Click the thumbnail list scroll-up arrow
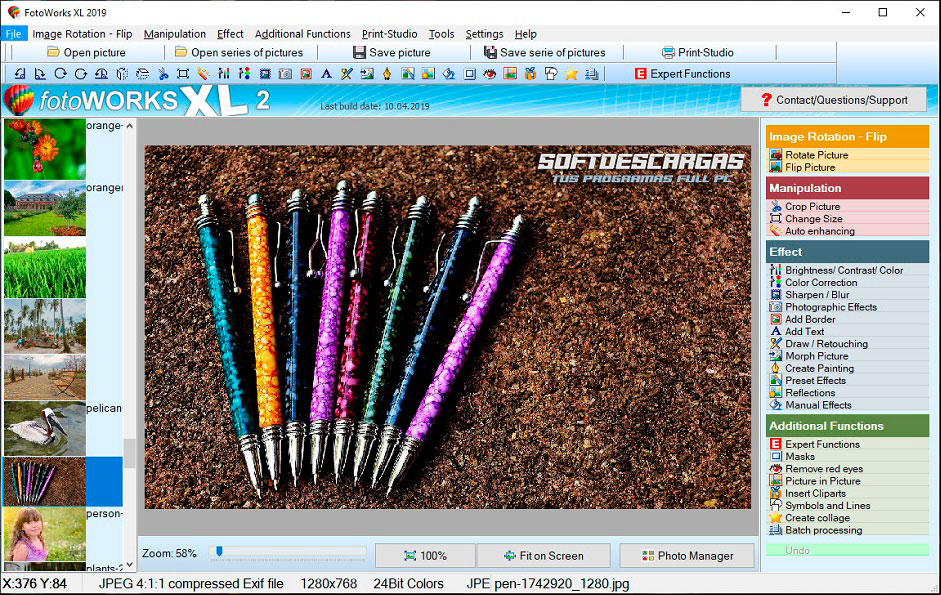Image resolution: width=941 pixels, height=595 pixels. (129, 126)
